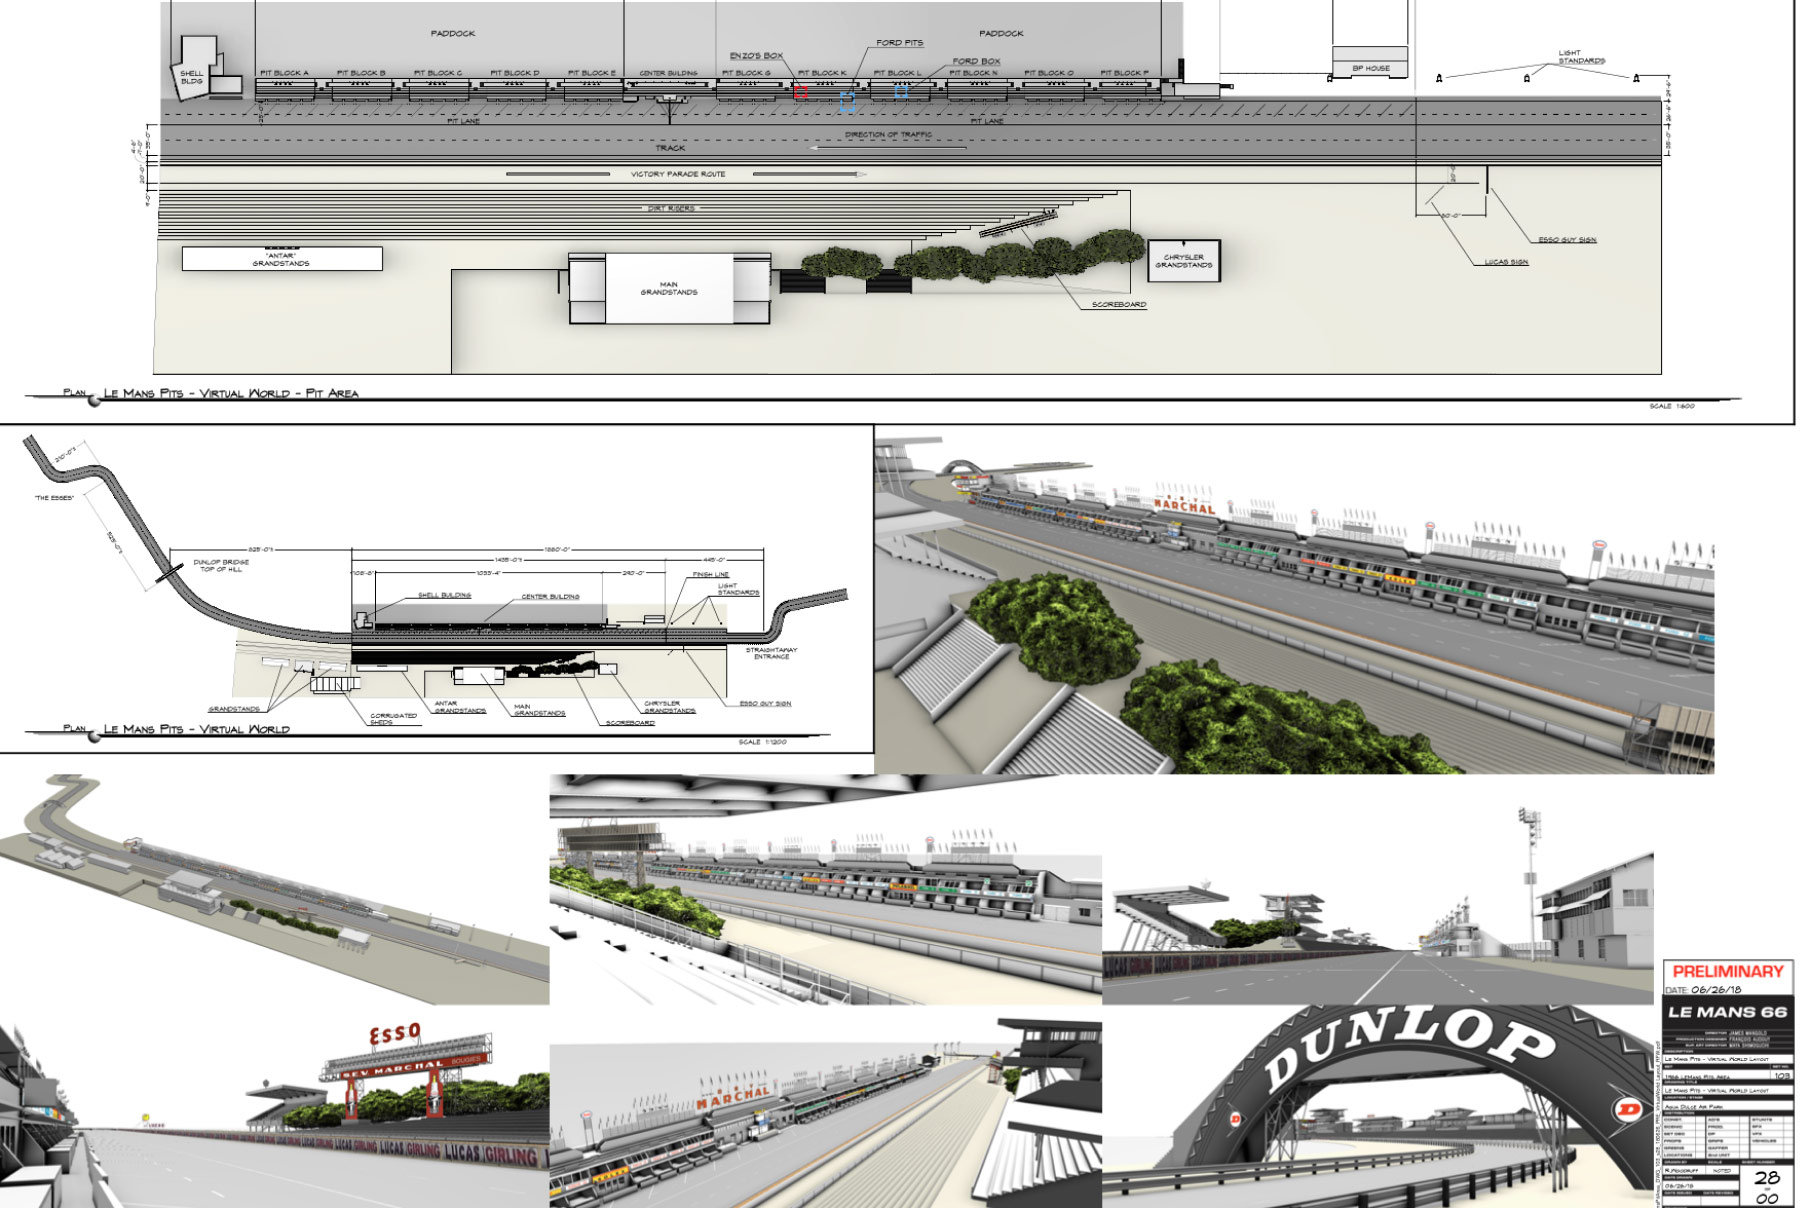Select the PIT BLOCK D label

pos(515,73)
